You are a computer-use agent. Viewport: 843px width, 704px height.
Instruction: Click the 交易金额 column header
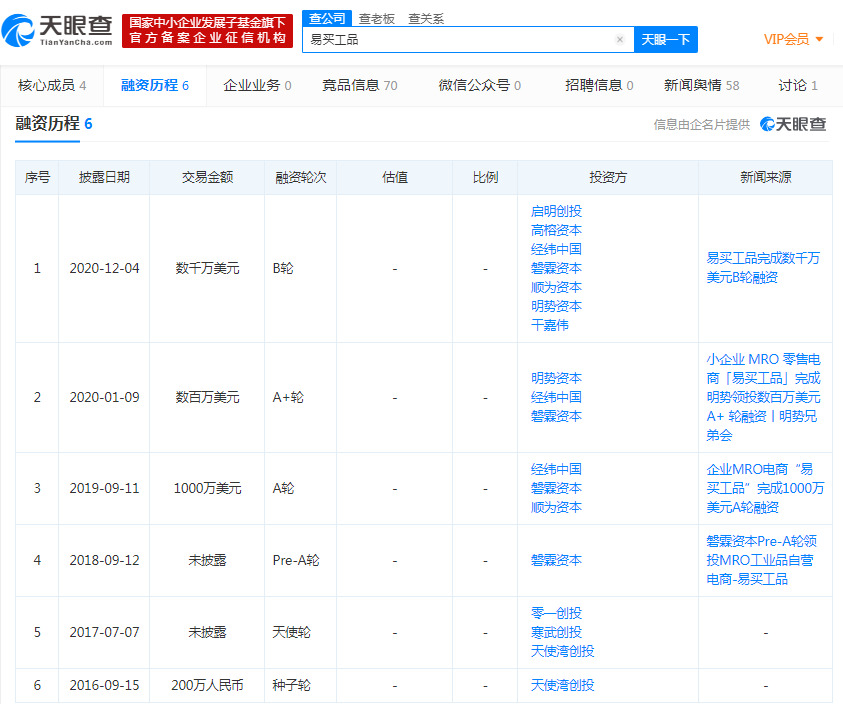click(207, 177)
